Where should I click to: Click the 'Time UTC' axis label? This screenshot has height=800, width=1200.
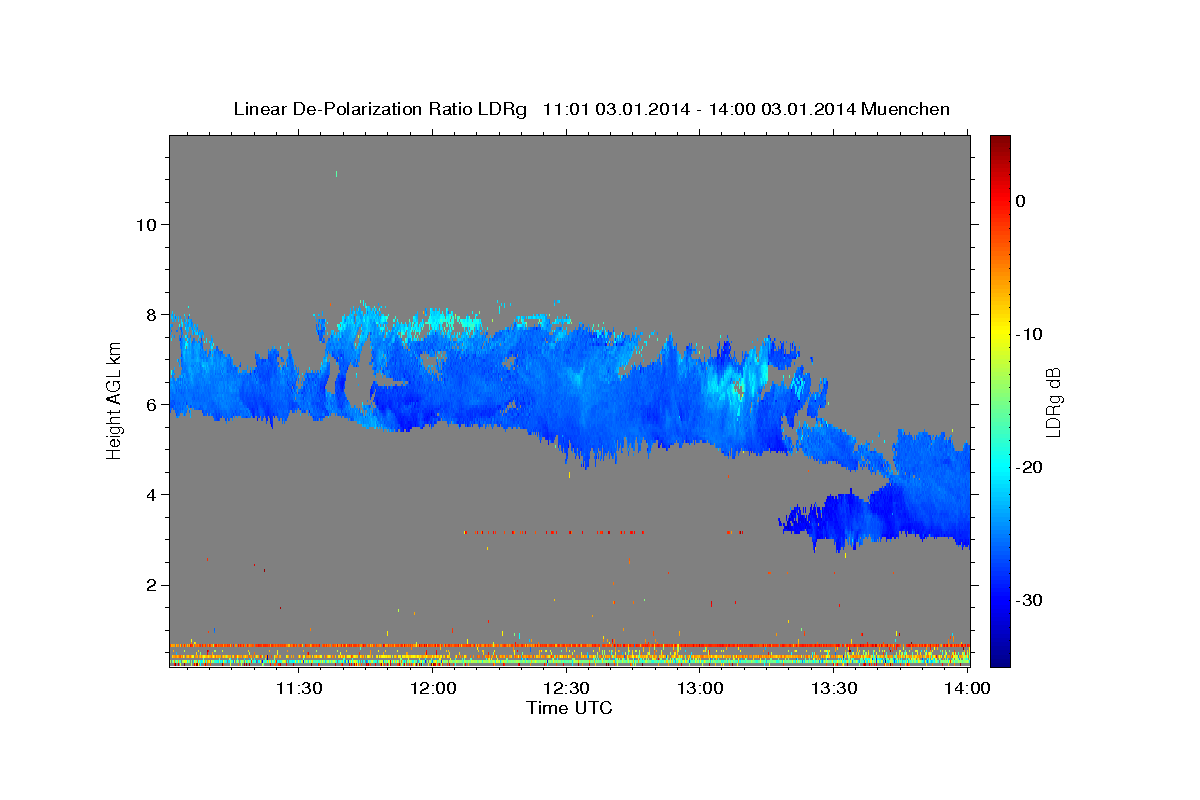569,708
